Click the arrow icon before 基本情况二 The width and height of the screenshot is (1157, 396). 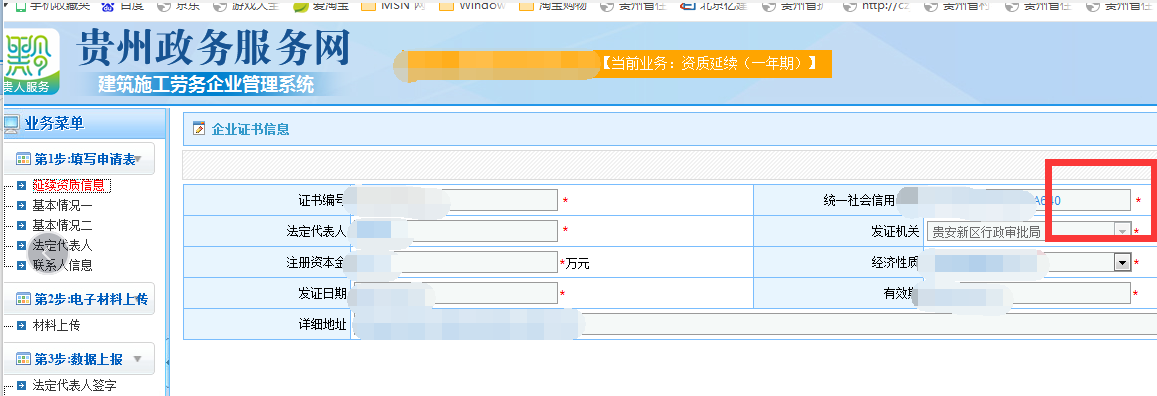pos(21,225)
